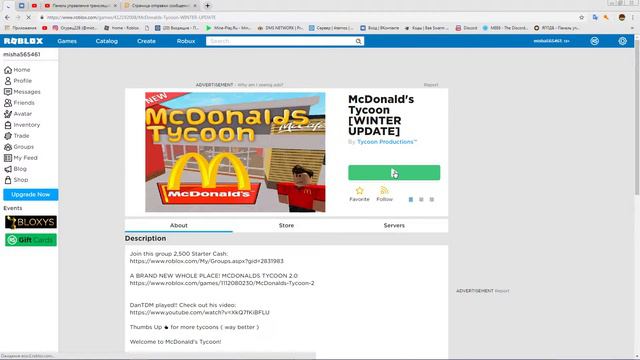Viewport: 640px width, 360px height.
Task: Open Shop in the sidebar
Action: click(x=16, y=180)
